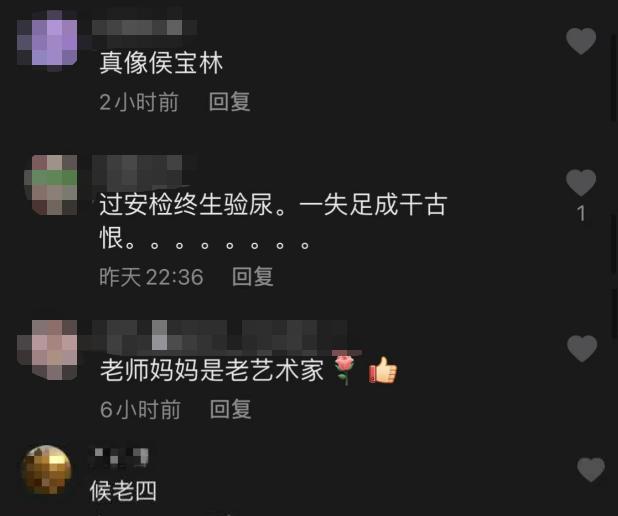The width and height of the screenshot is (618, 516).
Task: Open the golden round avatar of fourth commenter
Action: pos(46,470)
